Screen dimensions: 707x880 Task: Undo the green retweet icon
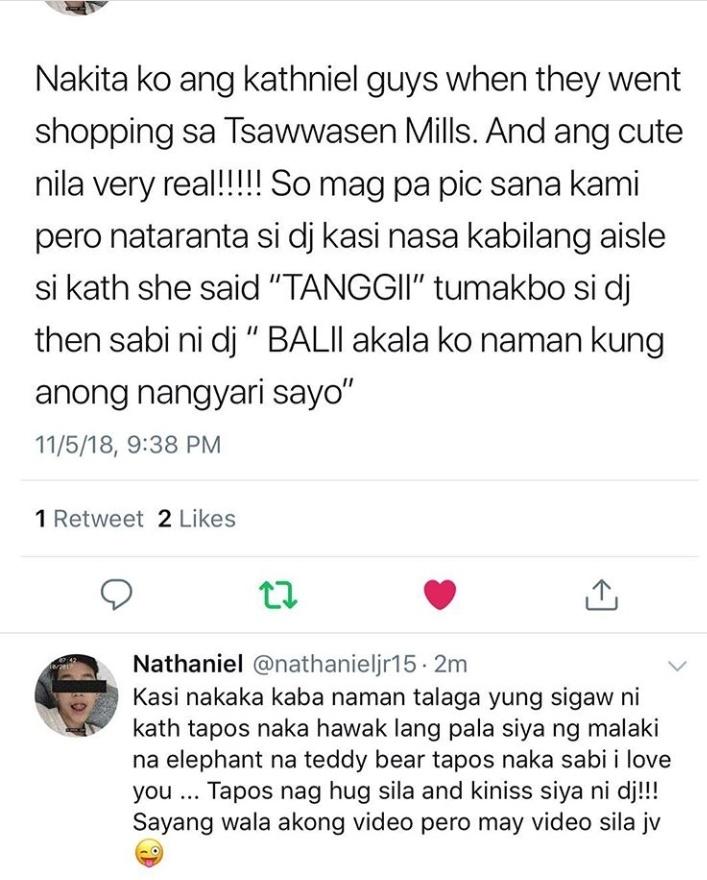click(278, 595)
